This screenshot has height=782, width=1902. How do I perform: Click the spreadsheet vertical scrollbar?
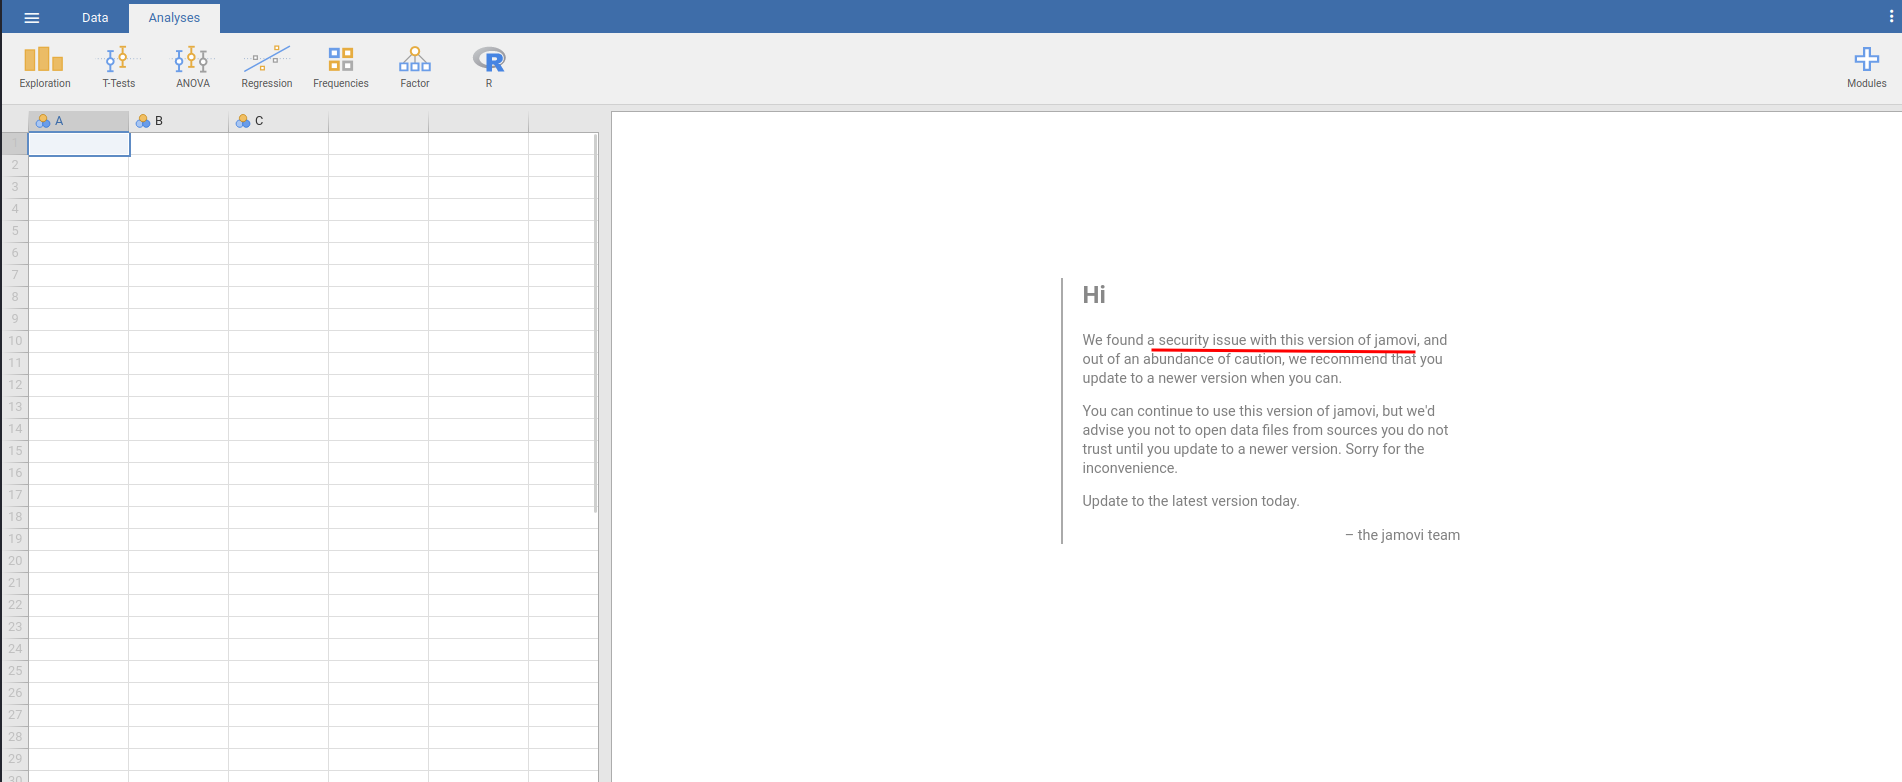point(596,323)
